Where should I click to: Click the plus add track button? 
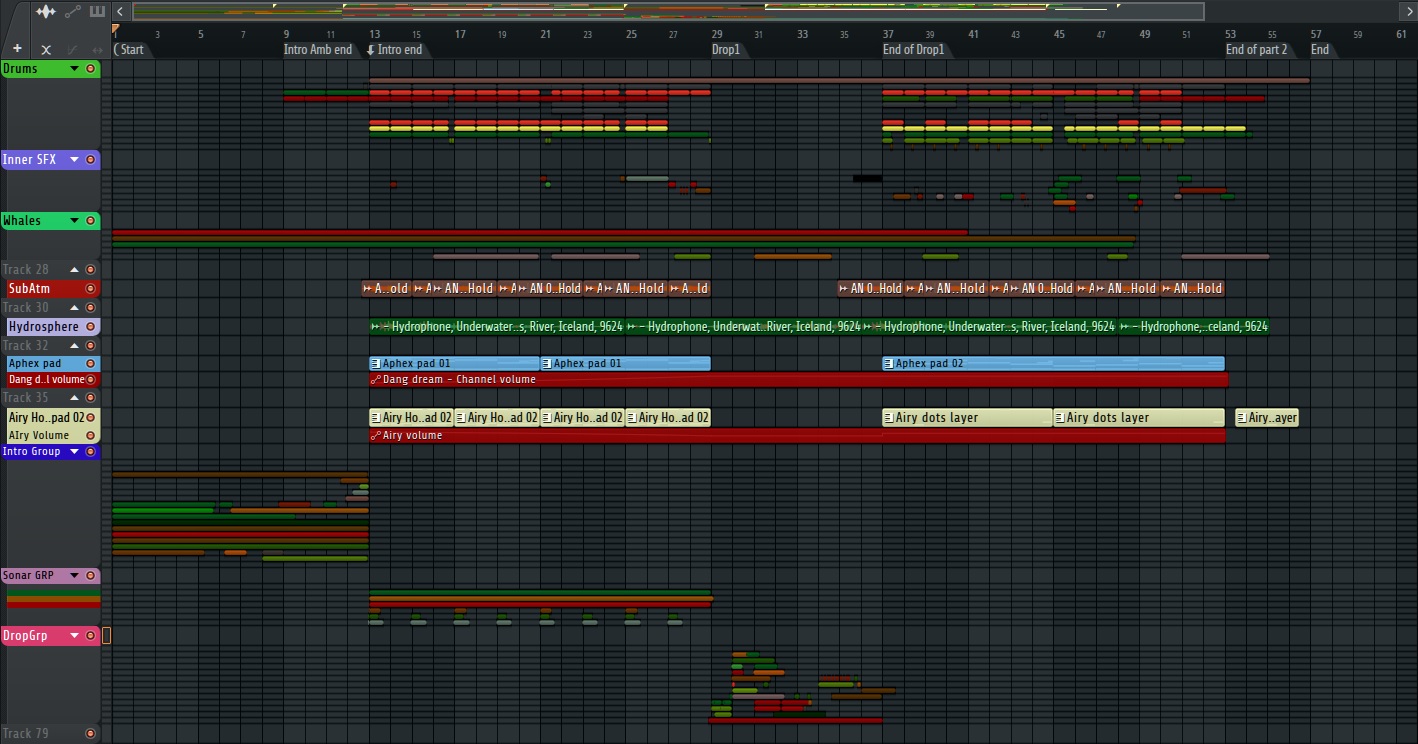click(x=17, y=49)
